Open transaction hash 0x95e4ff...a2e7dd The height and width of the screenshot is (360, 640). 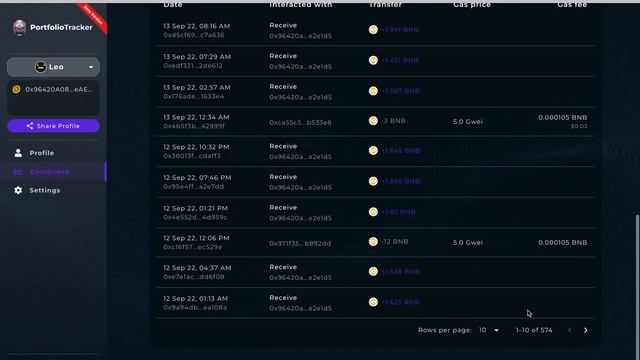[193, 187]
